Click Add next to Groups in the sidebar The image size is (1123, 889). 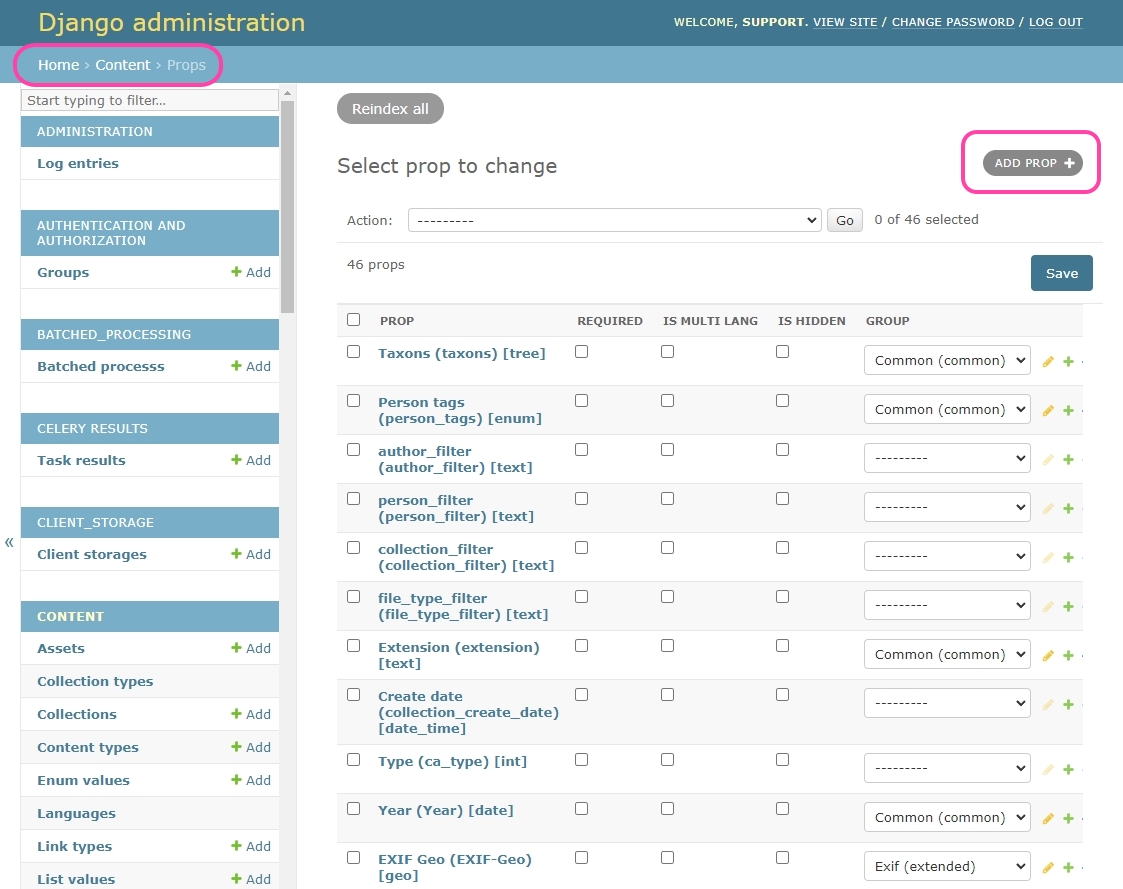(x=251, y=272)
